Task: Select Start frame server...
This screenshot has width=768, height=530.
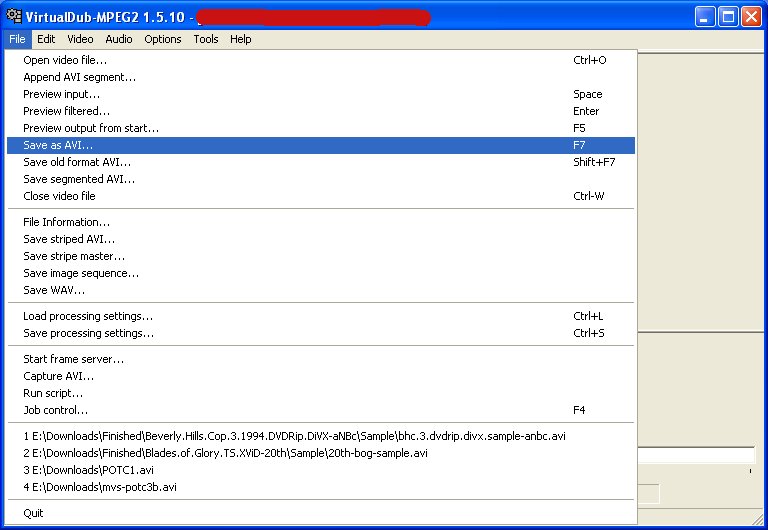Action: pyautogui.click(x=321, y=359)
